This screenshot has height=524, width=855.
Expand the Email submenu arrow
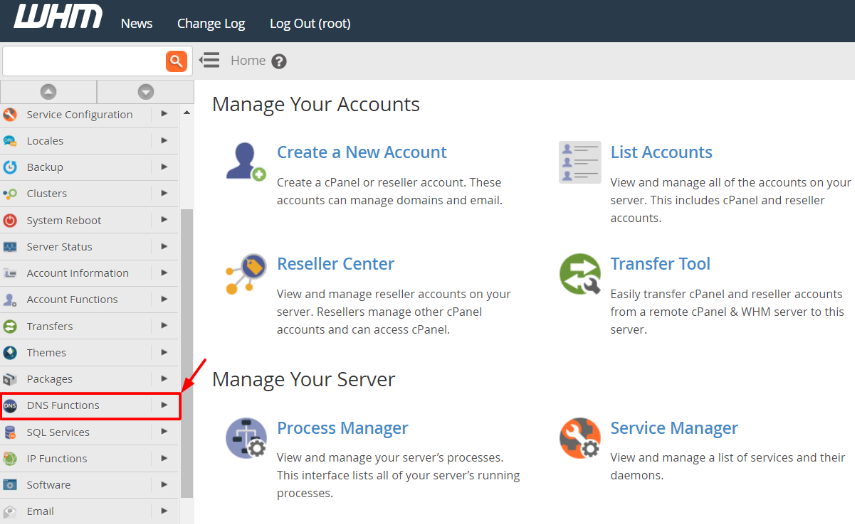164,511
